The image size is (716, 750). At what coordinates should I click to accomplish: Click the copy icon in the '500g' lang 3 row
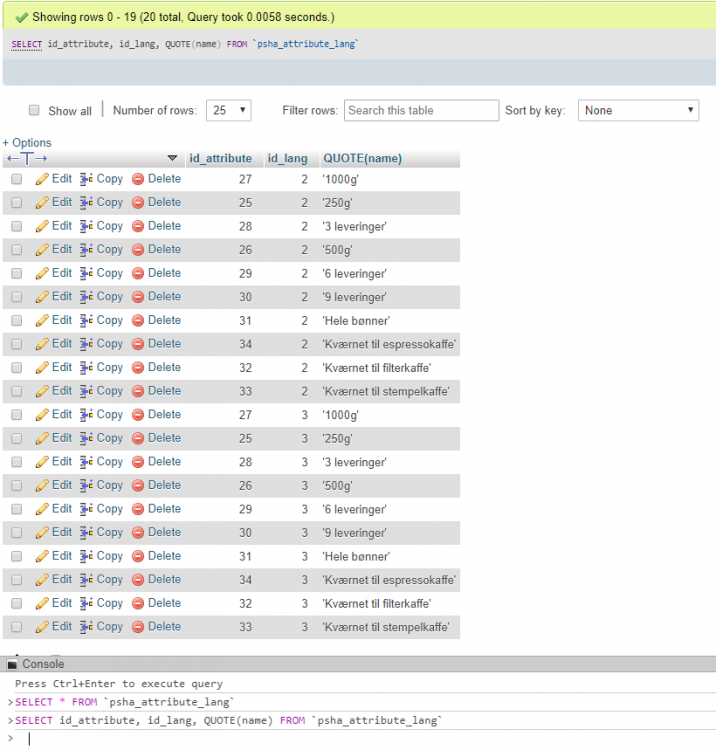tap(87, 485)
